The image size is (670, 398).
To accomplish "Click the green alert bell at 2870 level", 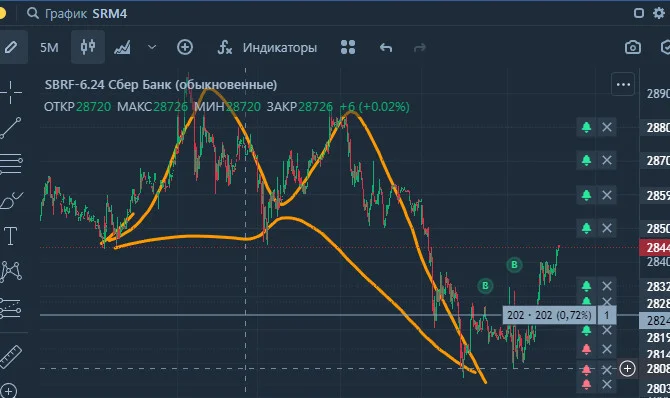I will (x=586, y=160).
